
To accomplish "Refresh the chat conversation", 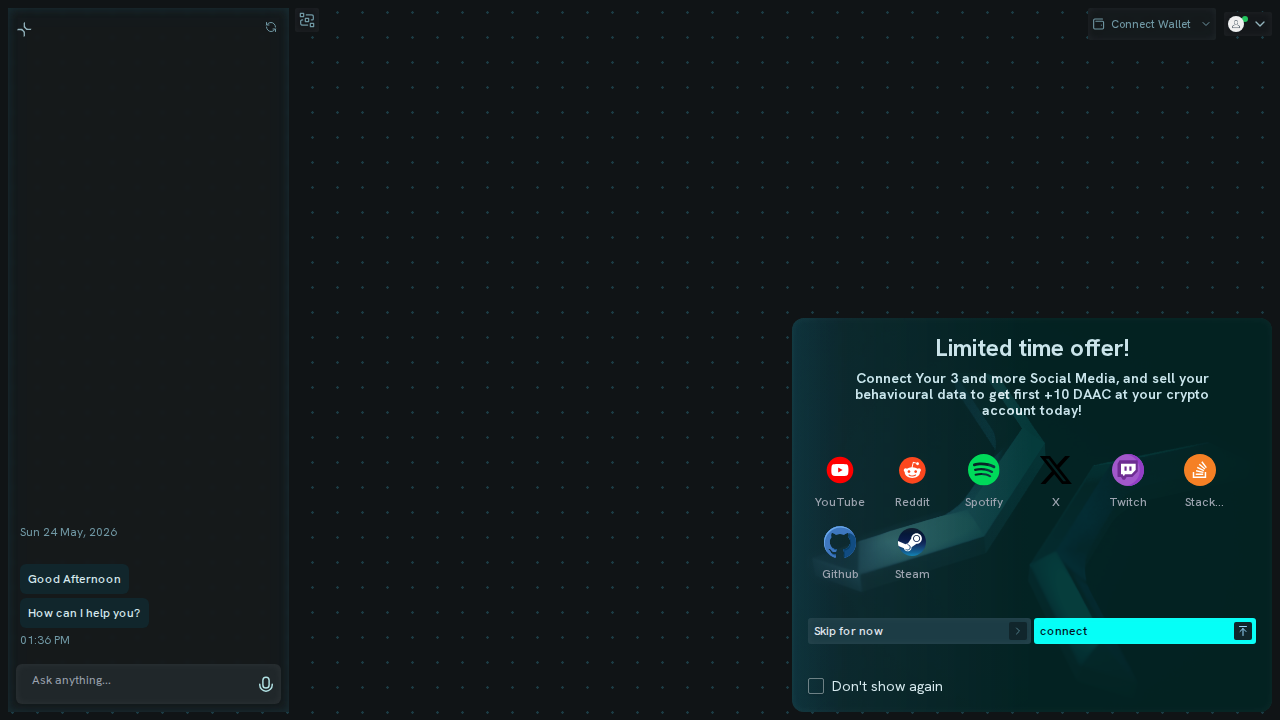I will [271, 27].
